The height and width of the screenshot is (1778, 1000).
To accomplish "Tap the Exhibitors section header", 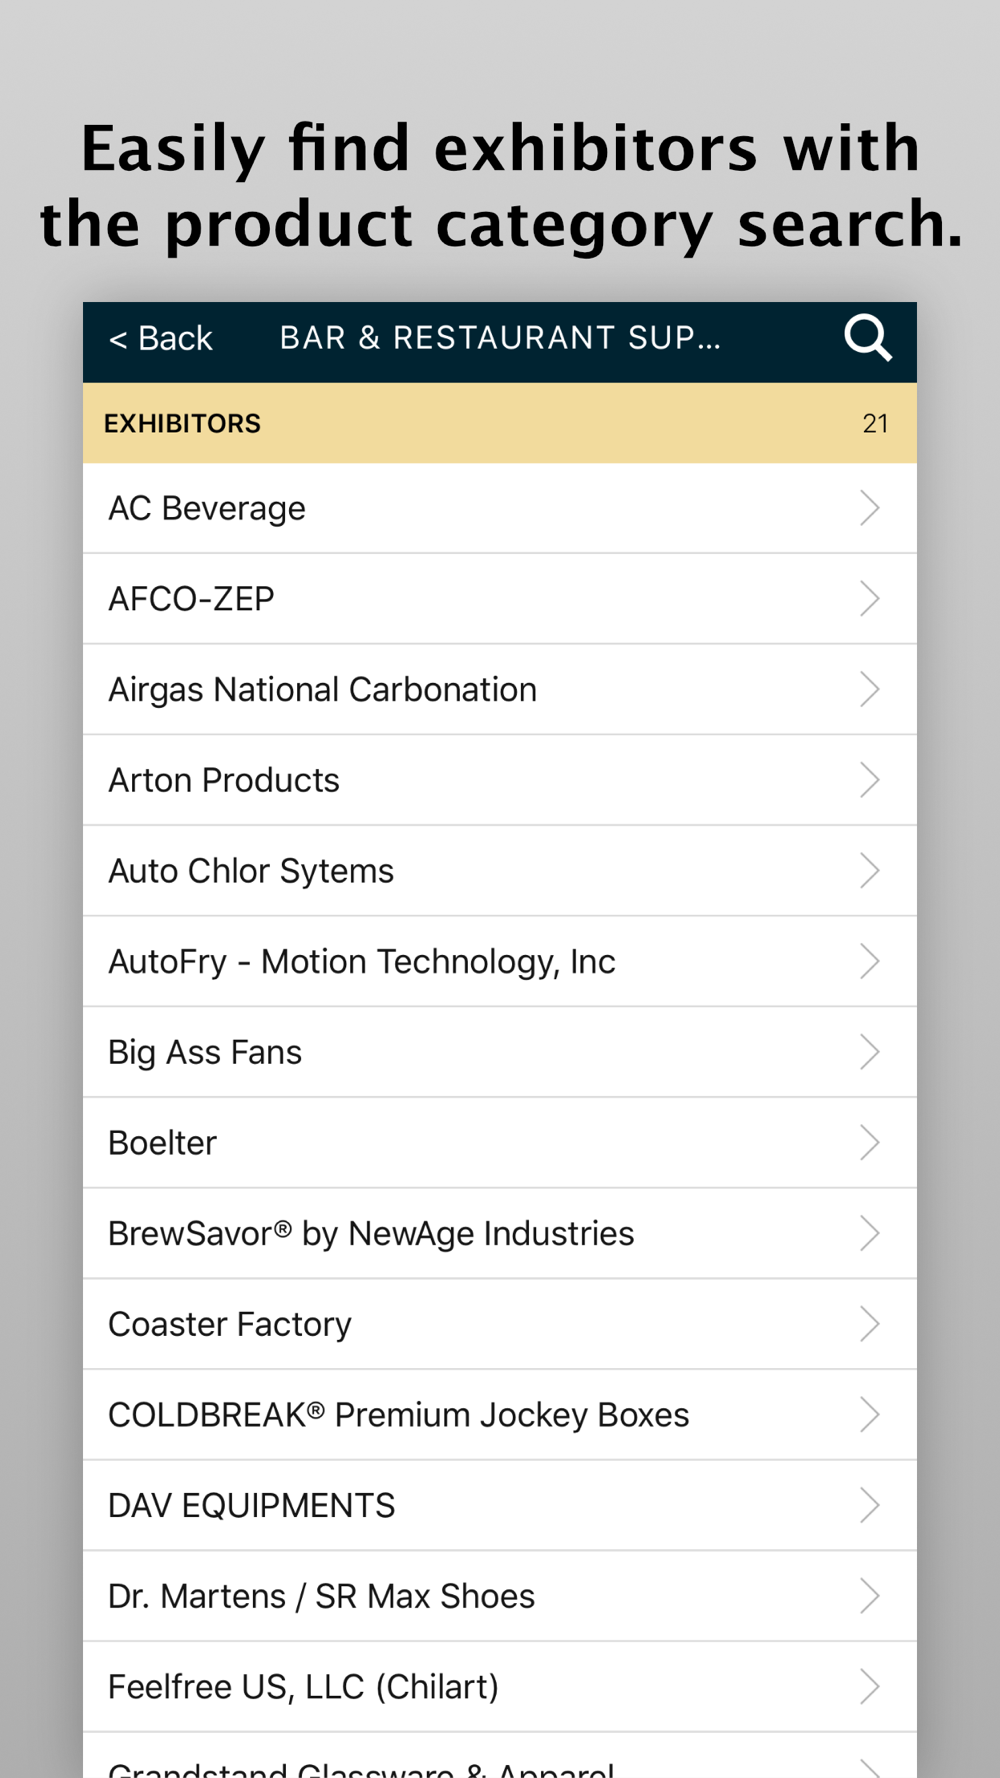I will 182,423.
